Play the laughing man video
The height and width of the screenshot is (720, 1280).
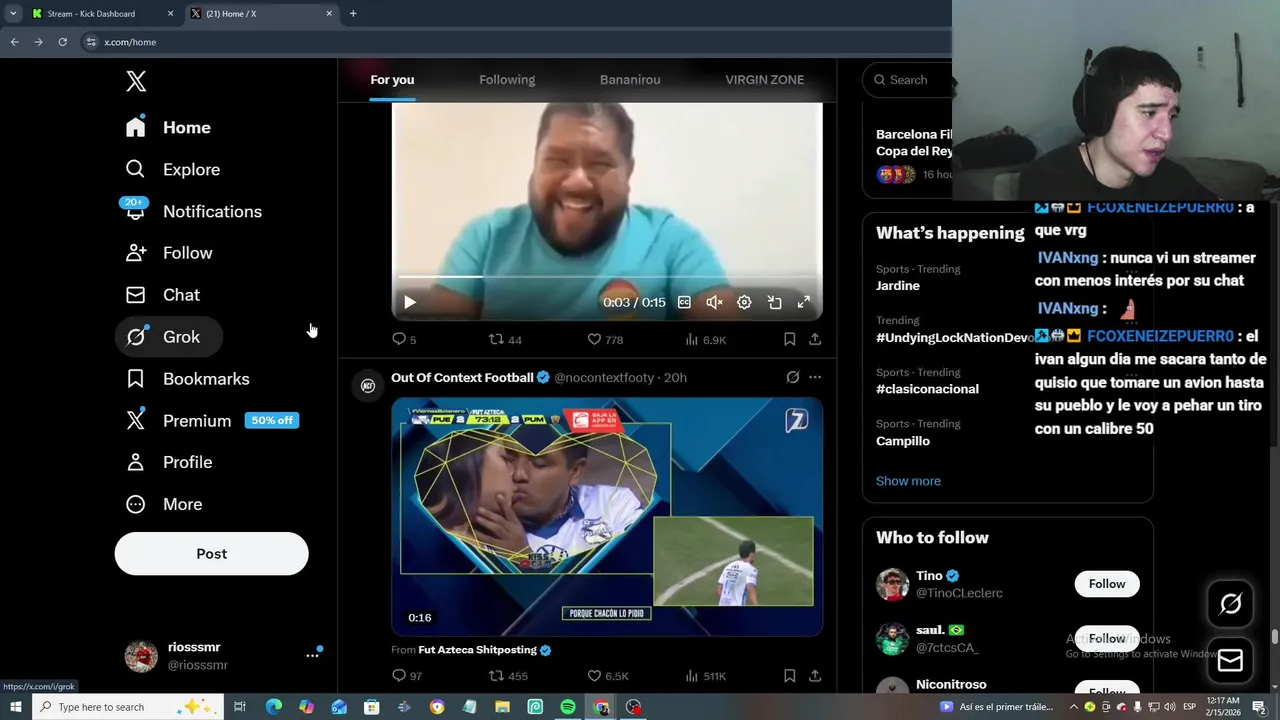(409, 302)
